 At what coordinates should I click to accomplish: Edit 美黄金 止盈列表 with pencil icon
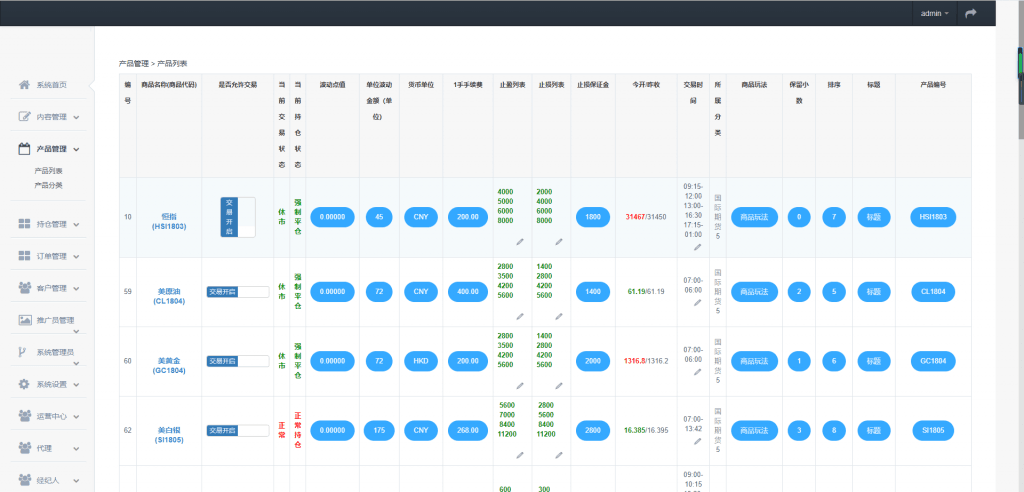pos(520,386)
